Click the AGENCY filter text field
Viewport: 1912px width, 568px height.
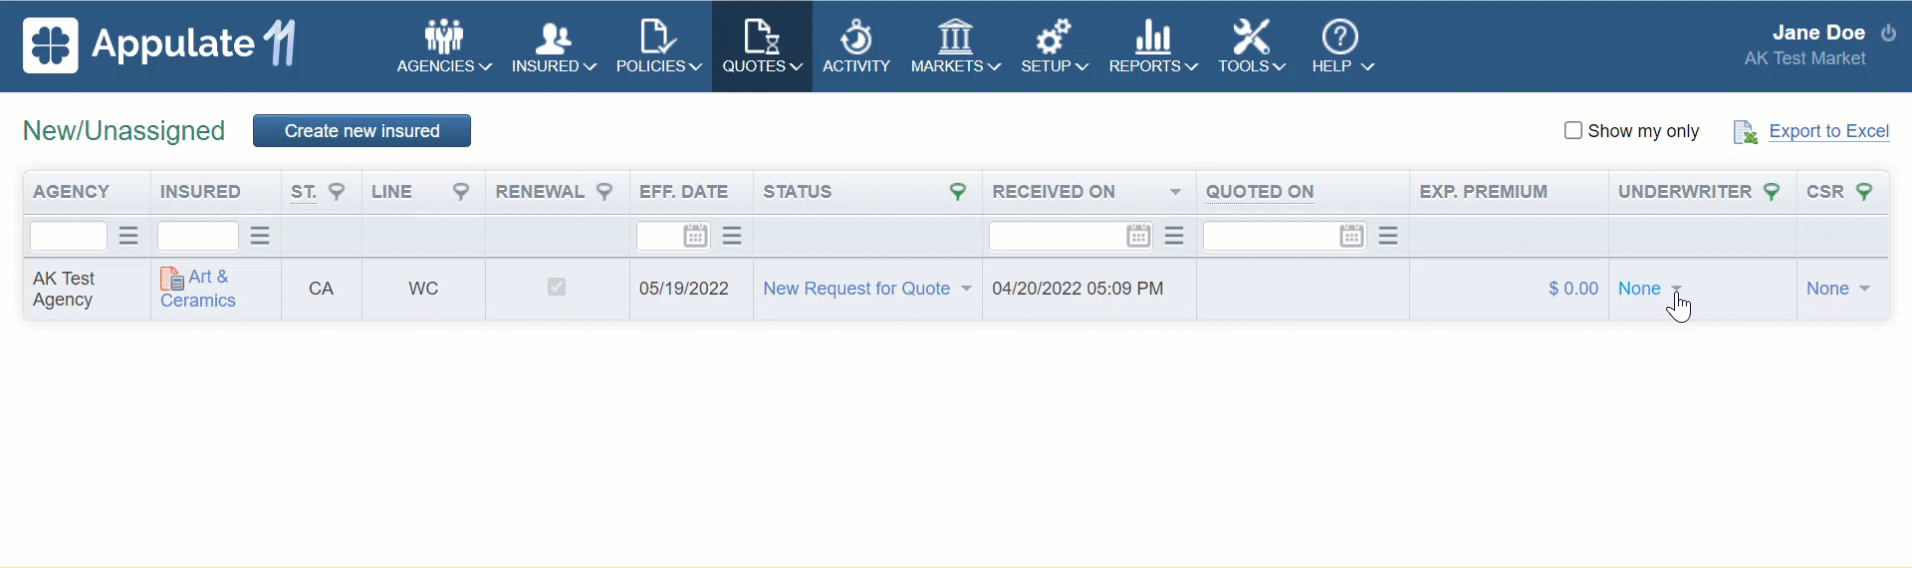69,236
